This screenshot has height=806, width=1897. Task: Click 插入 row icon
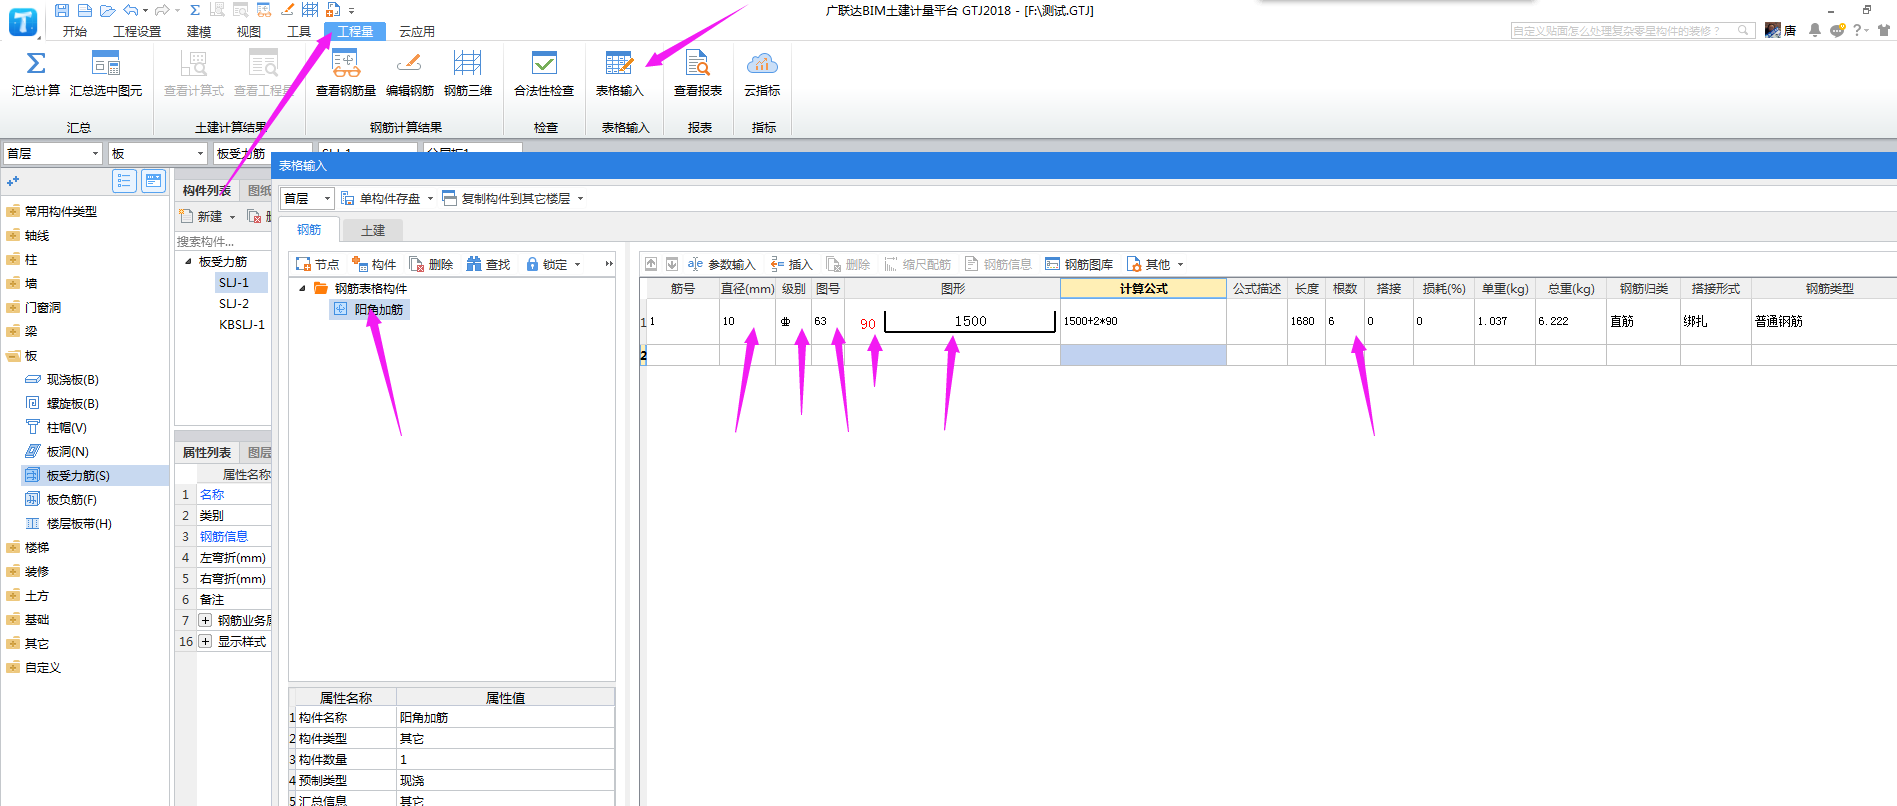tap(777, 264)
